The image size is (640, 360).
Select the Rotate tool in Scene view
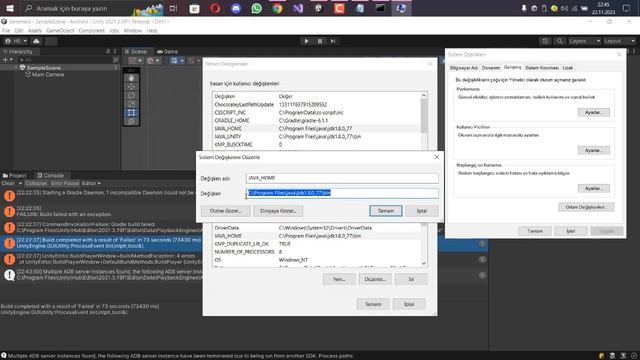click(x=131, y=95)
